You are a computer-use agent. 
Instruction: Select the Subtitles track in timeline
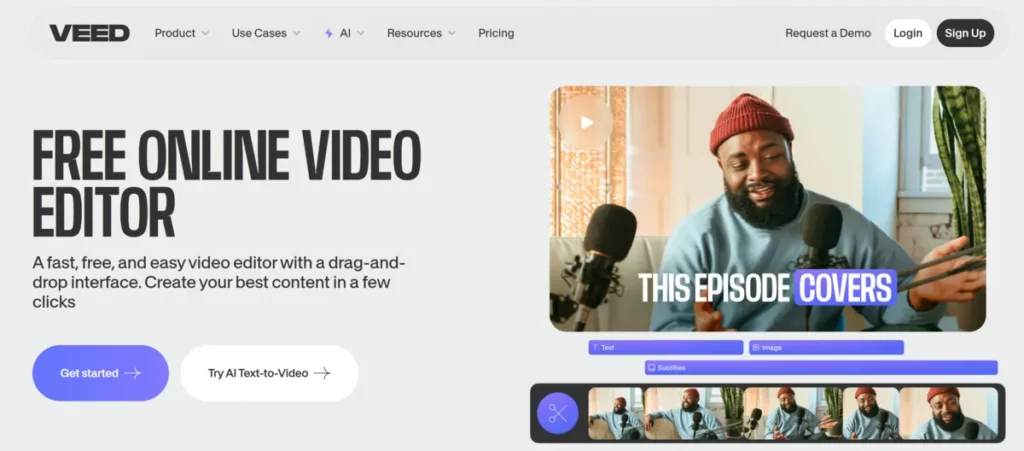(821, 368)
